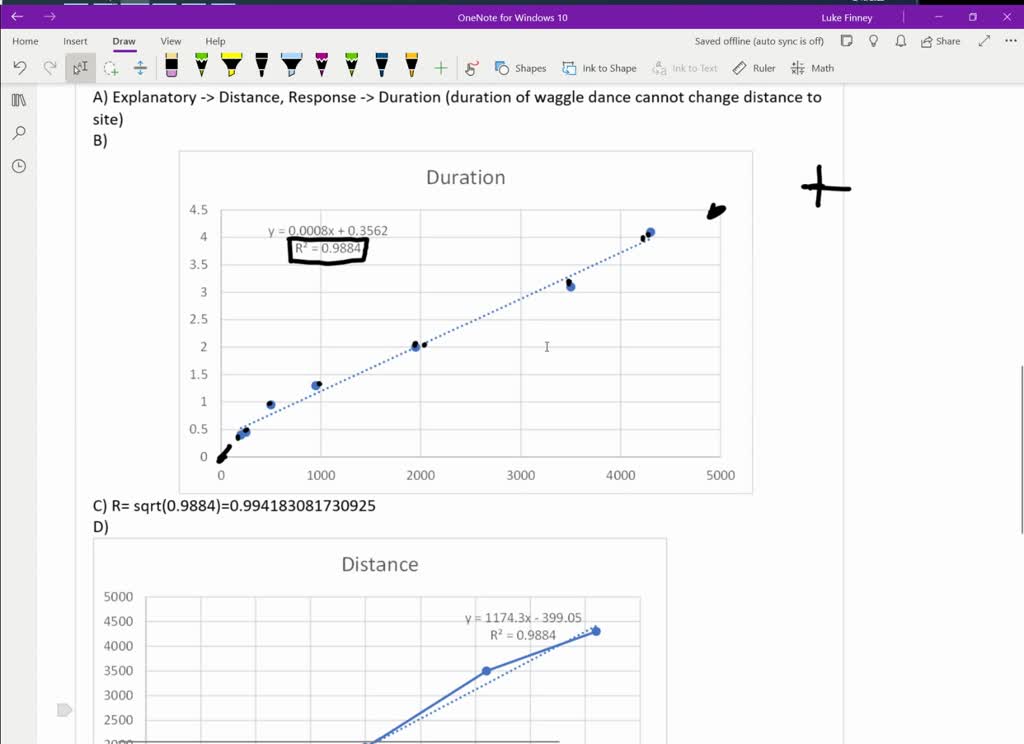Screen dimensions: 1024x744
Task: Click the account name Luke Finney
Action: (x=846, y=18)
